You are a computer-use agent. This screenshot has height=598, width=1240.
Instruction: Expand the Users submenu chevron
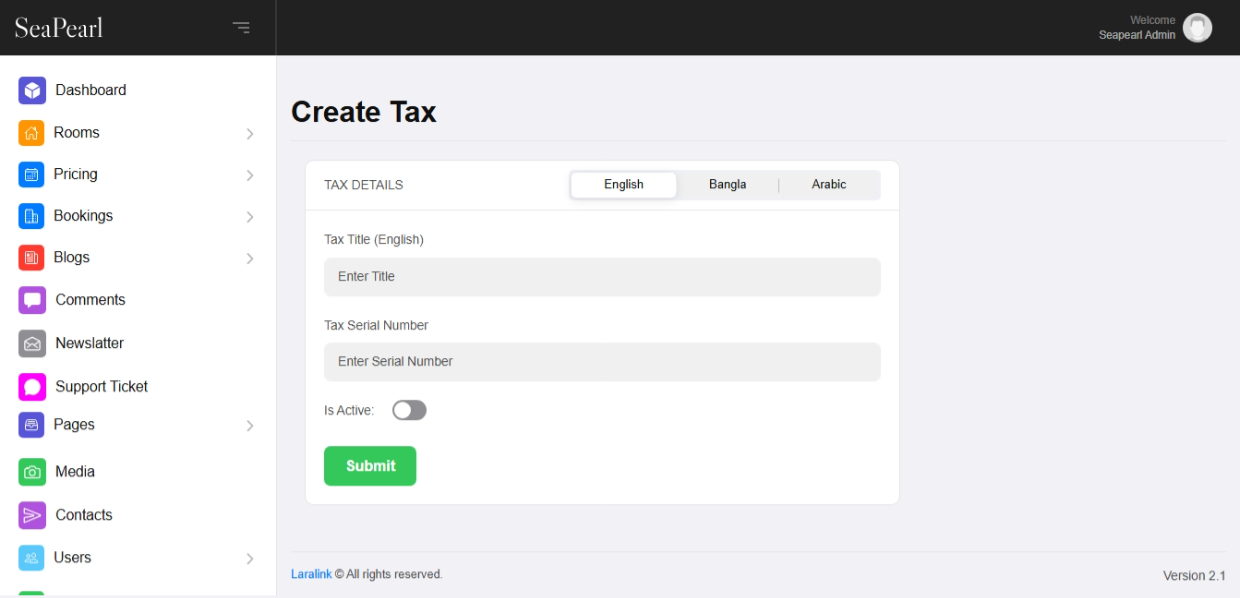point(250,559)
